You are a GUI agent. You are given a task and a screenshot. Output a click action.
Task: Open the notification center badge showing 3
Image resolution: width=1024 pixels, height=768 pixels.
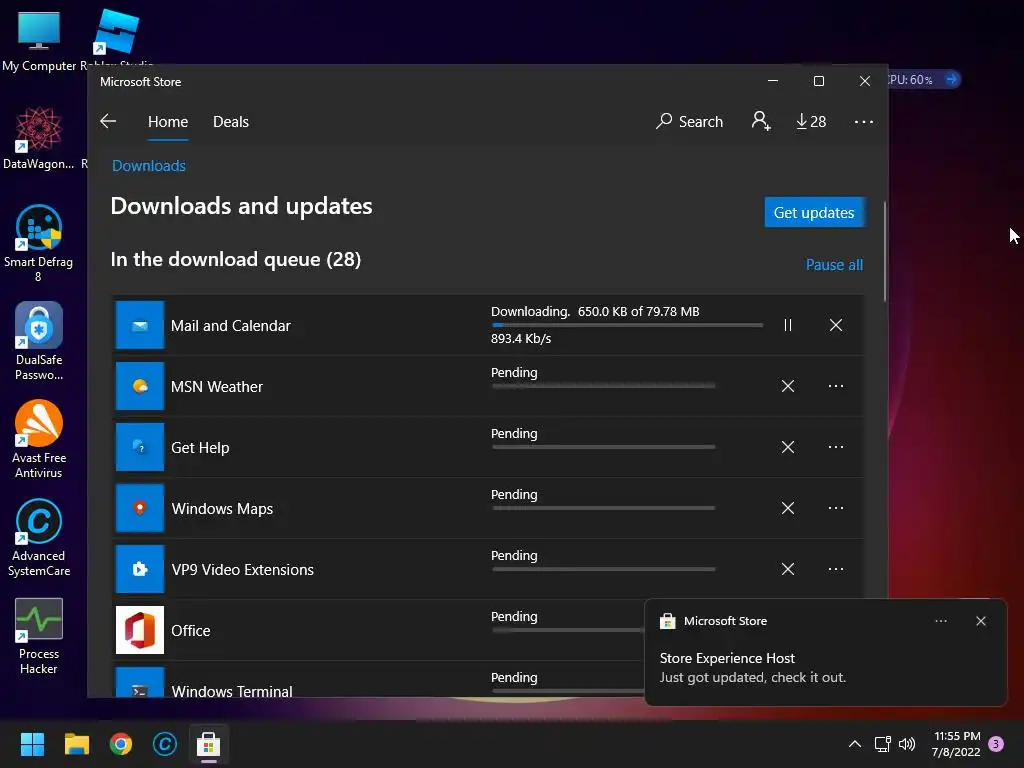996,744
